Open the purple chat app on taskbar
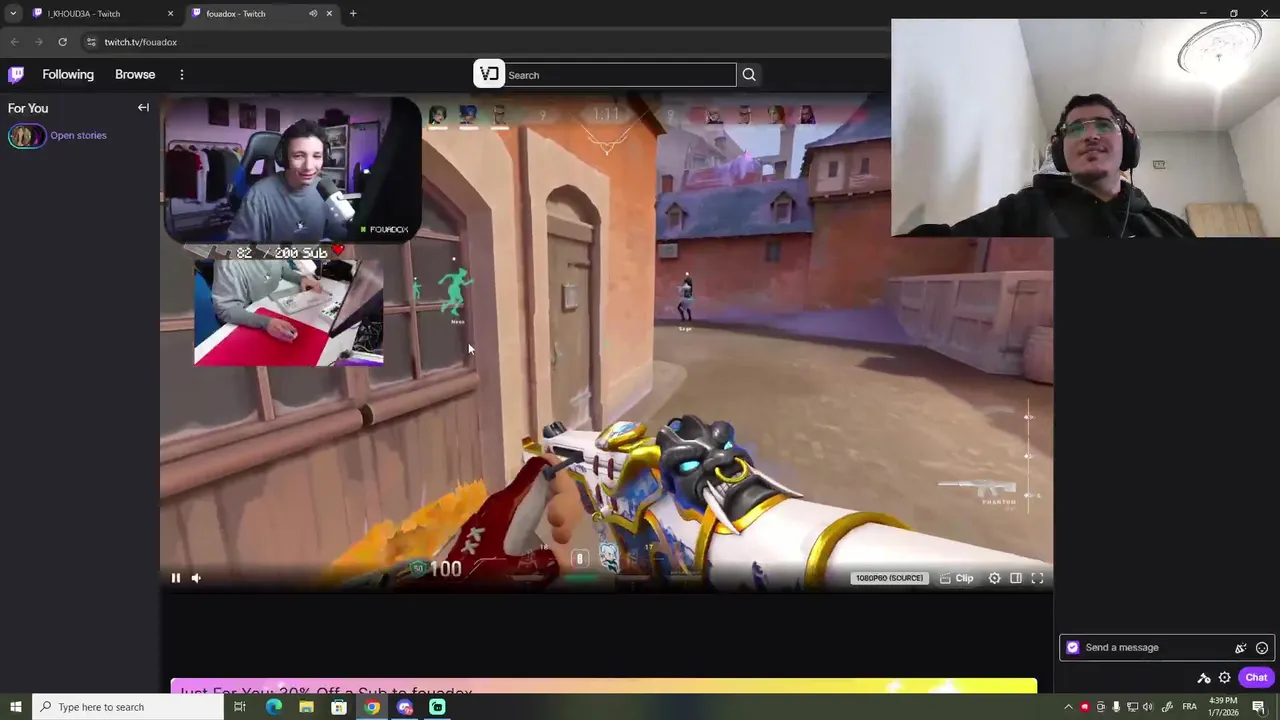 click(404, 707)
